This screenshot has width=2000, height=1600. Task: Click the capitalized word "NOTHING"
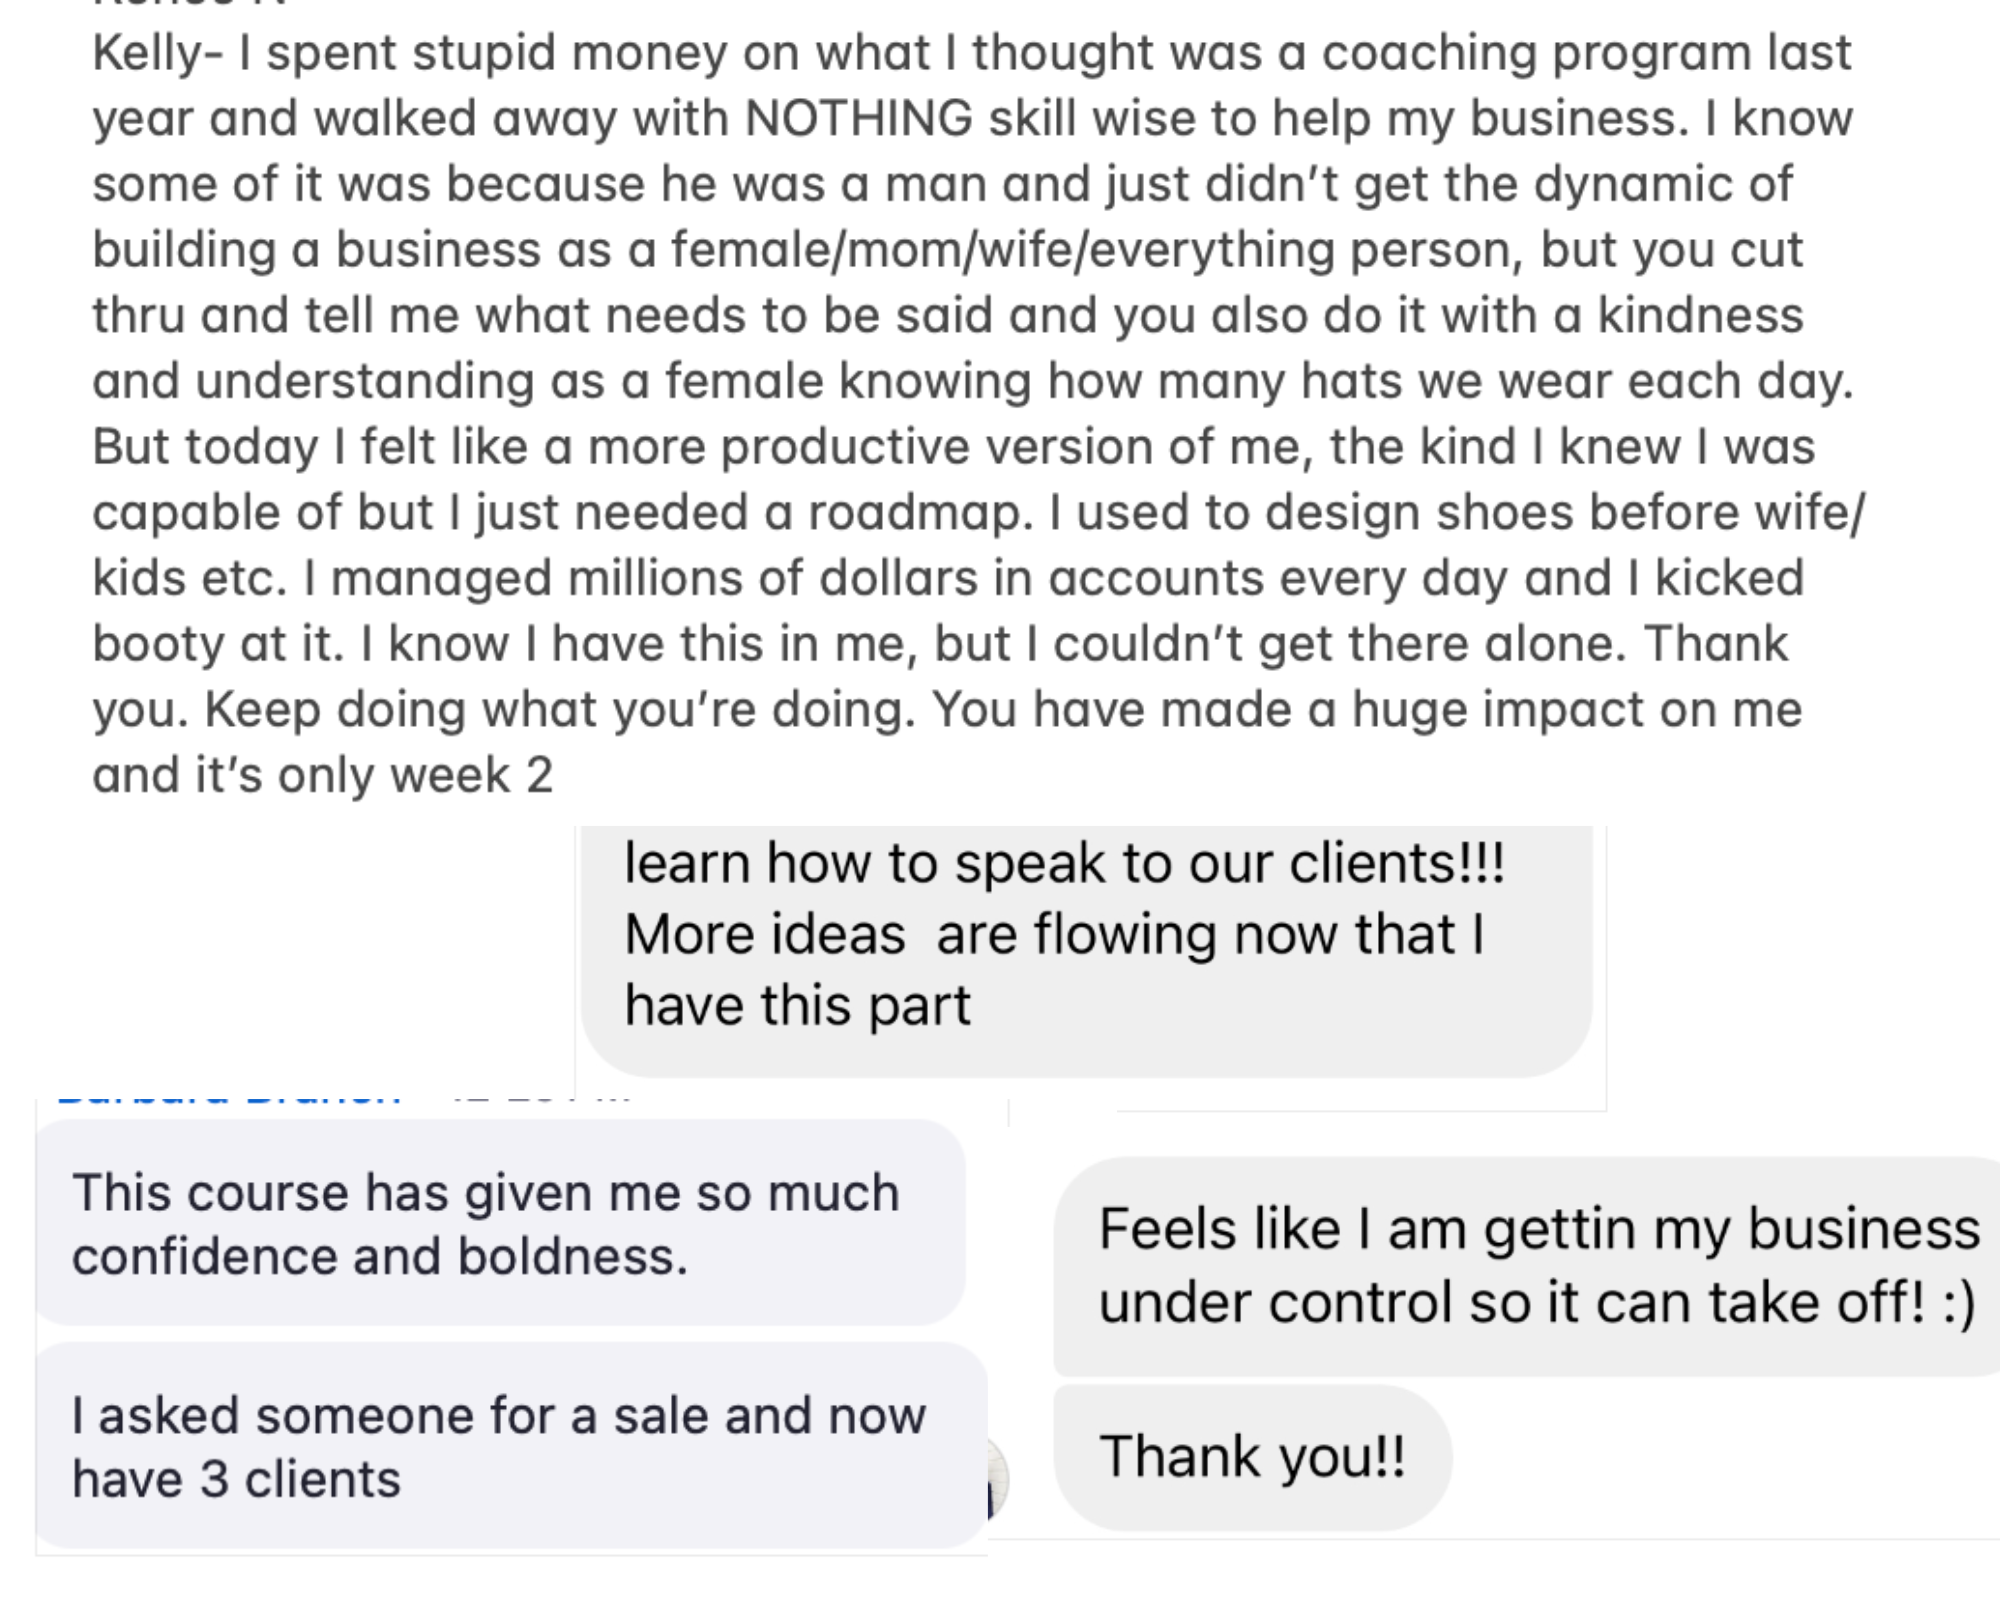tap(858, 118)
